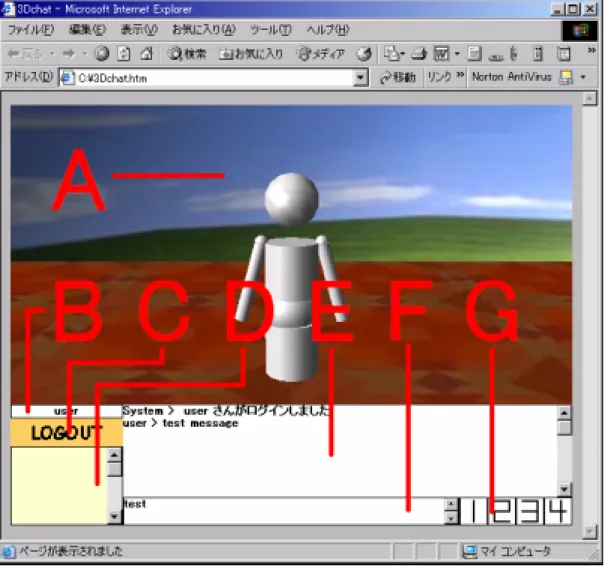Click the Refresh page toolbar icon
Viewport: 604px width, 566px height.
pyautogui.click(x=124, y=54)
